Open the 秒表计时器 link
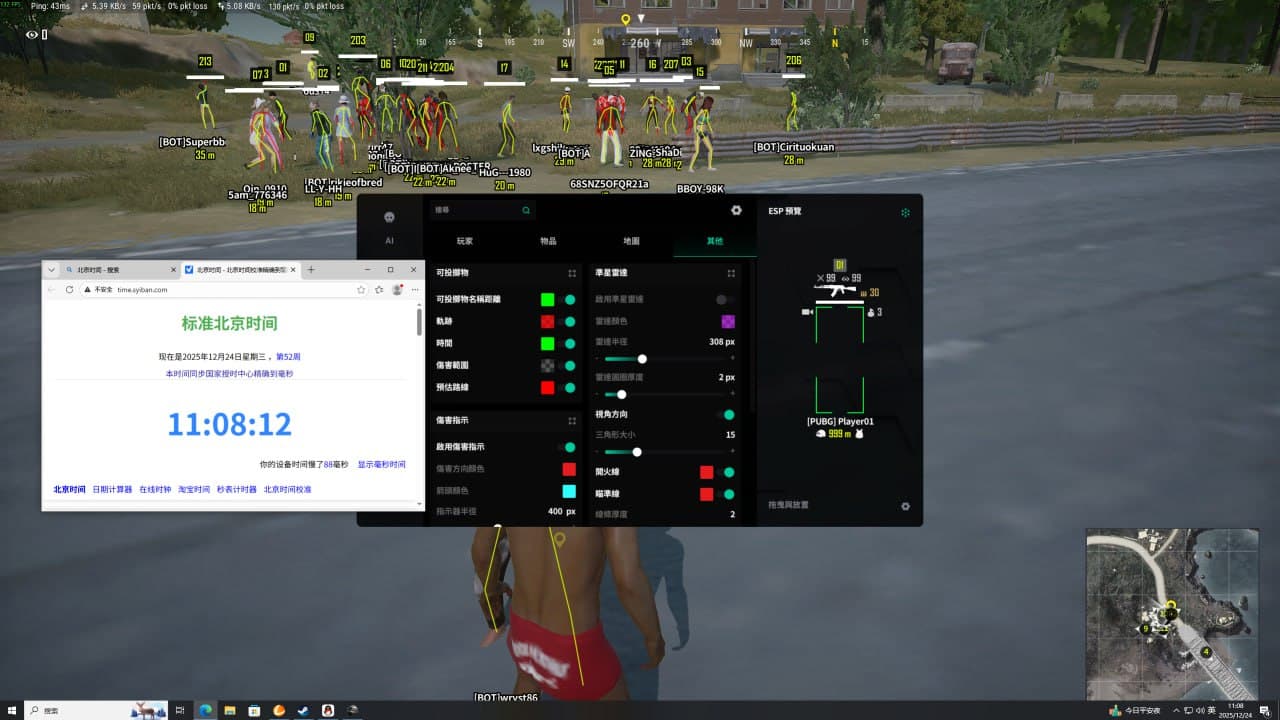Image resolution: width=1280 pixels, height=720 pixels. click(x=237, y=490)
